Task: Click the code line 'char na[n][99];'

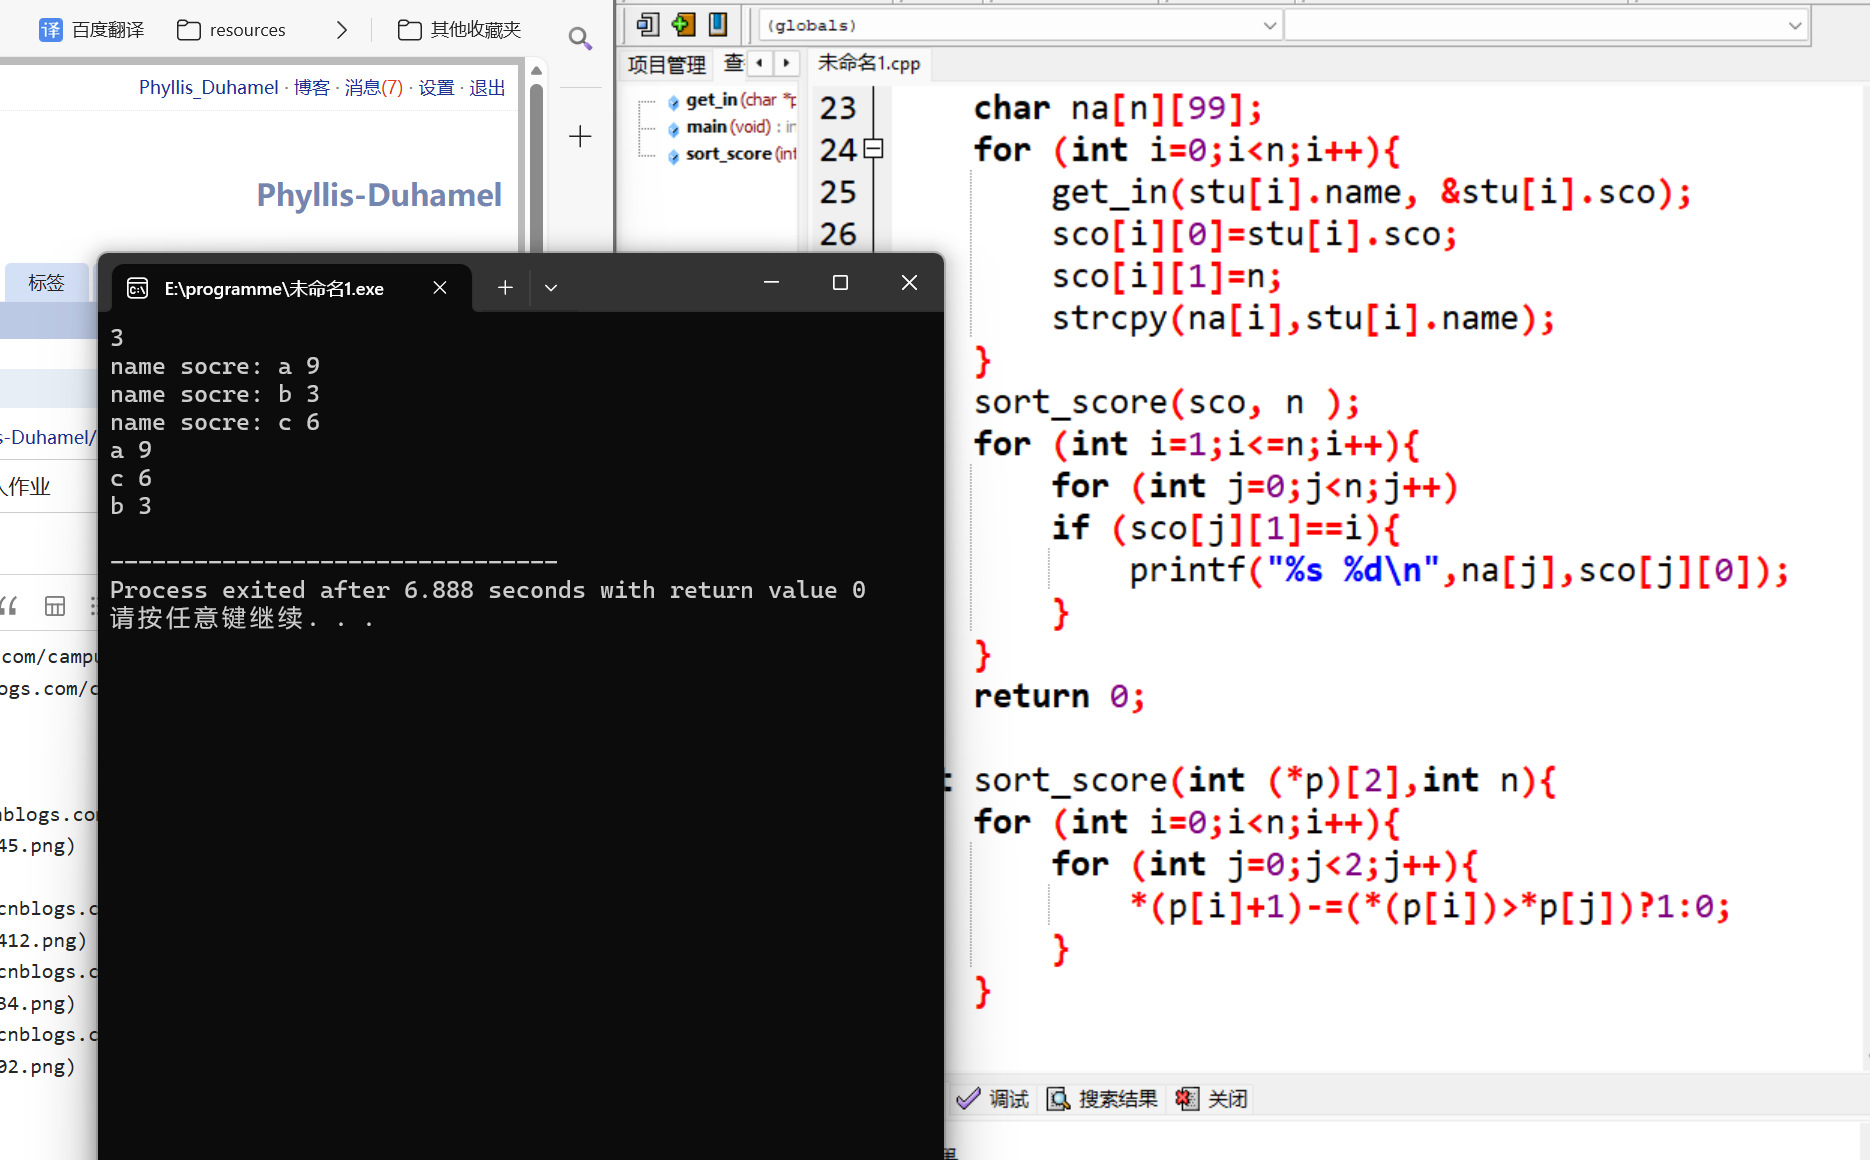Action: (1118, 108)
